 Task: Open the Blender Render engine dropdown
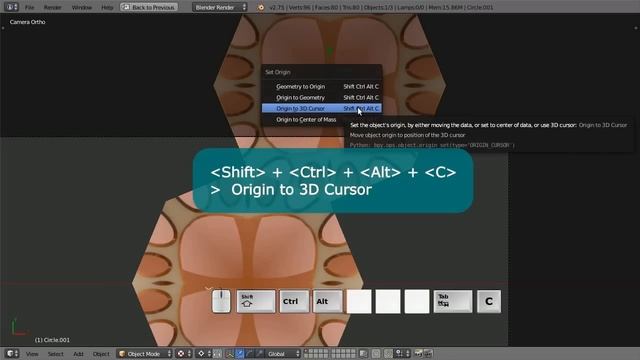220,7
